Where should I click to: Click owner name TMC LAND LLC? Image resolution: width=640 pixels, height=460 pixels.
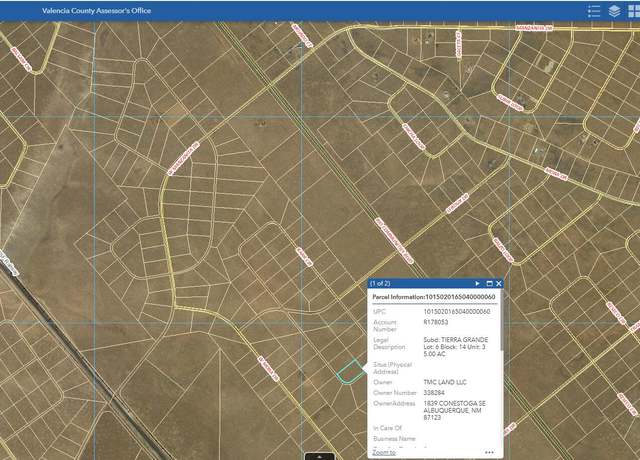point(444,382)
